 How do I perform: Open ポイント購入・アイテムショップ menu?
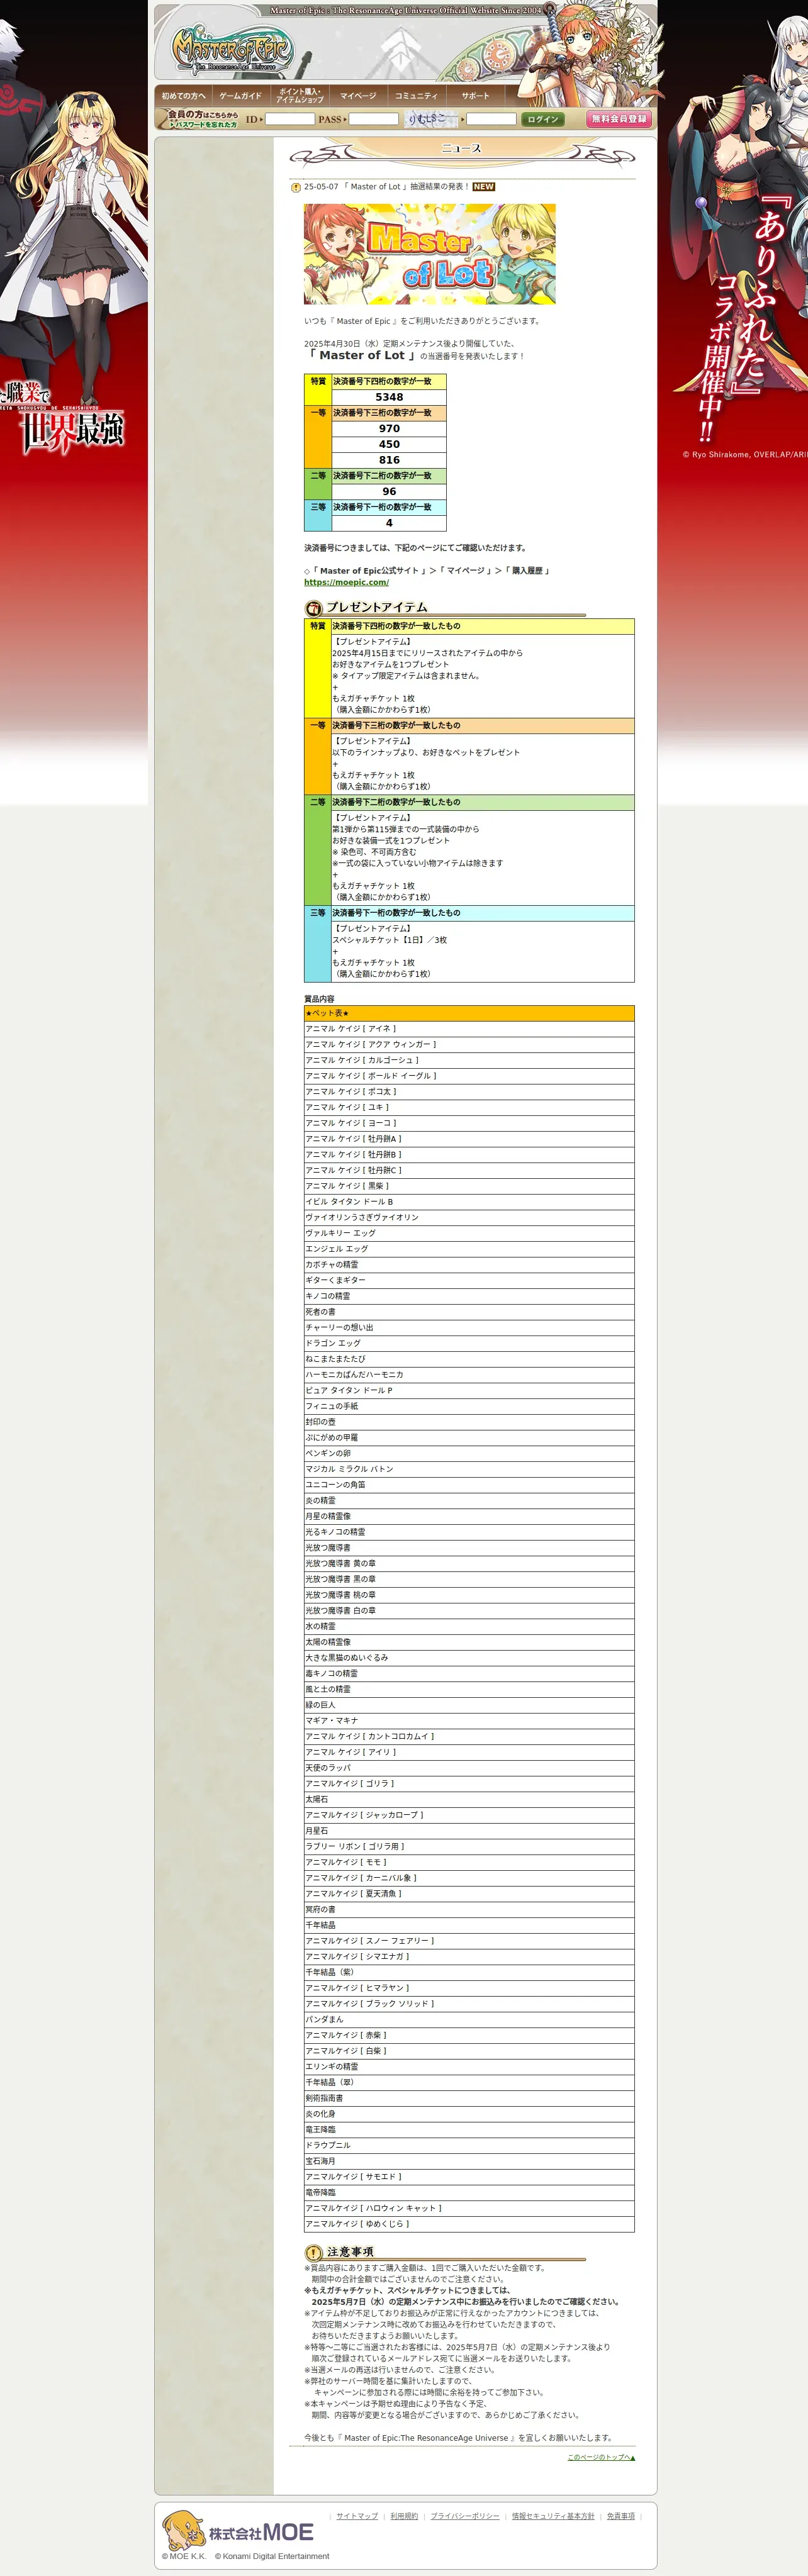coord(299,96)
